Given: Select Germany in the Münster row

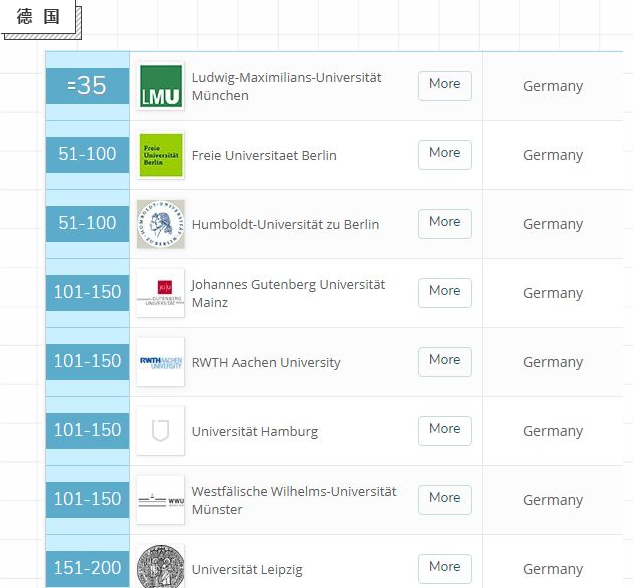Looking at the screenshot, I should pos(553,500).
